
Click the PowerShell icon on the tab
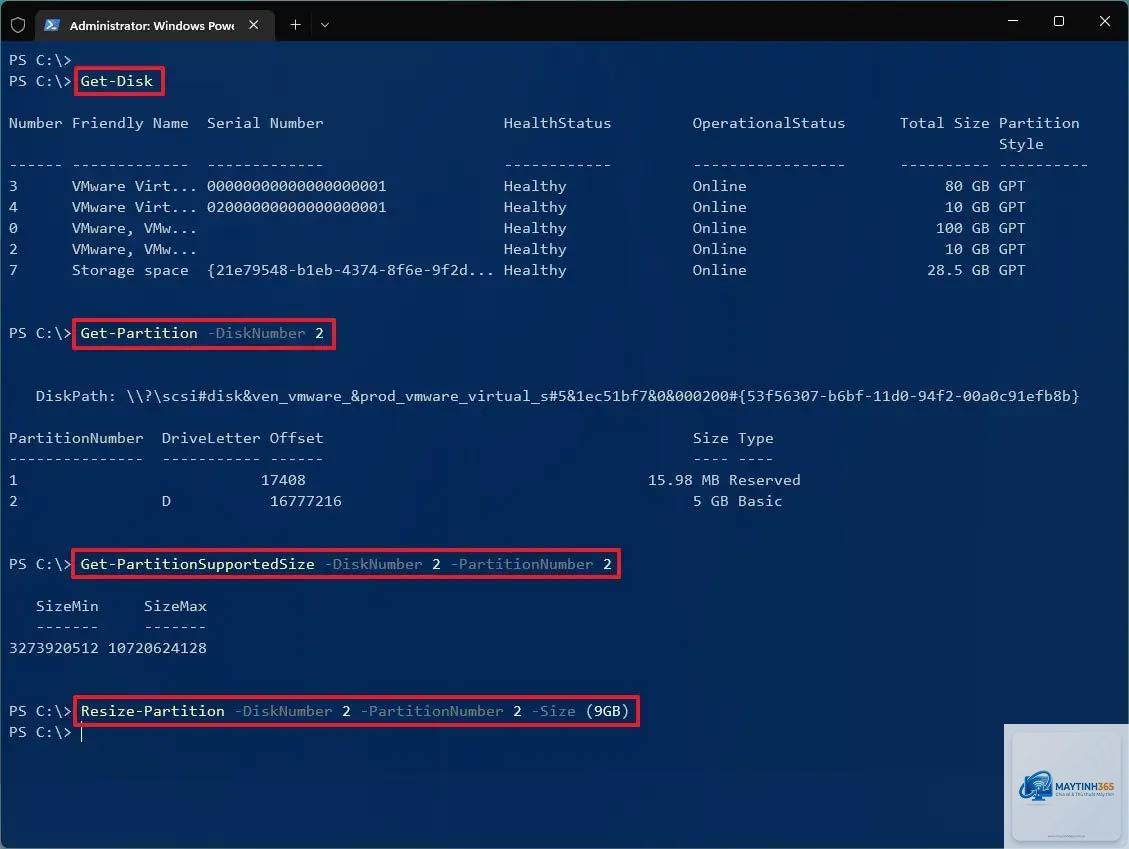click(x=52, y=25)
